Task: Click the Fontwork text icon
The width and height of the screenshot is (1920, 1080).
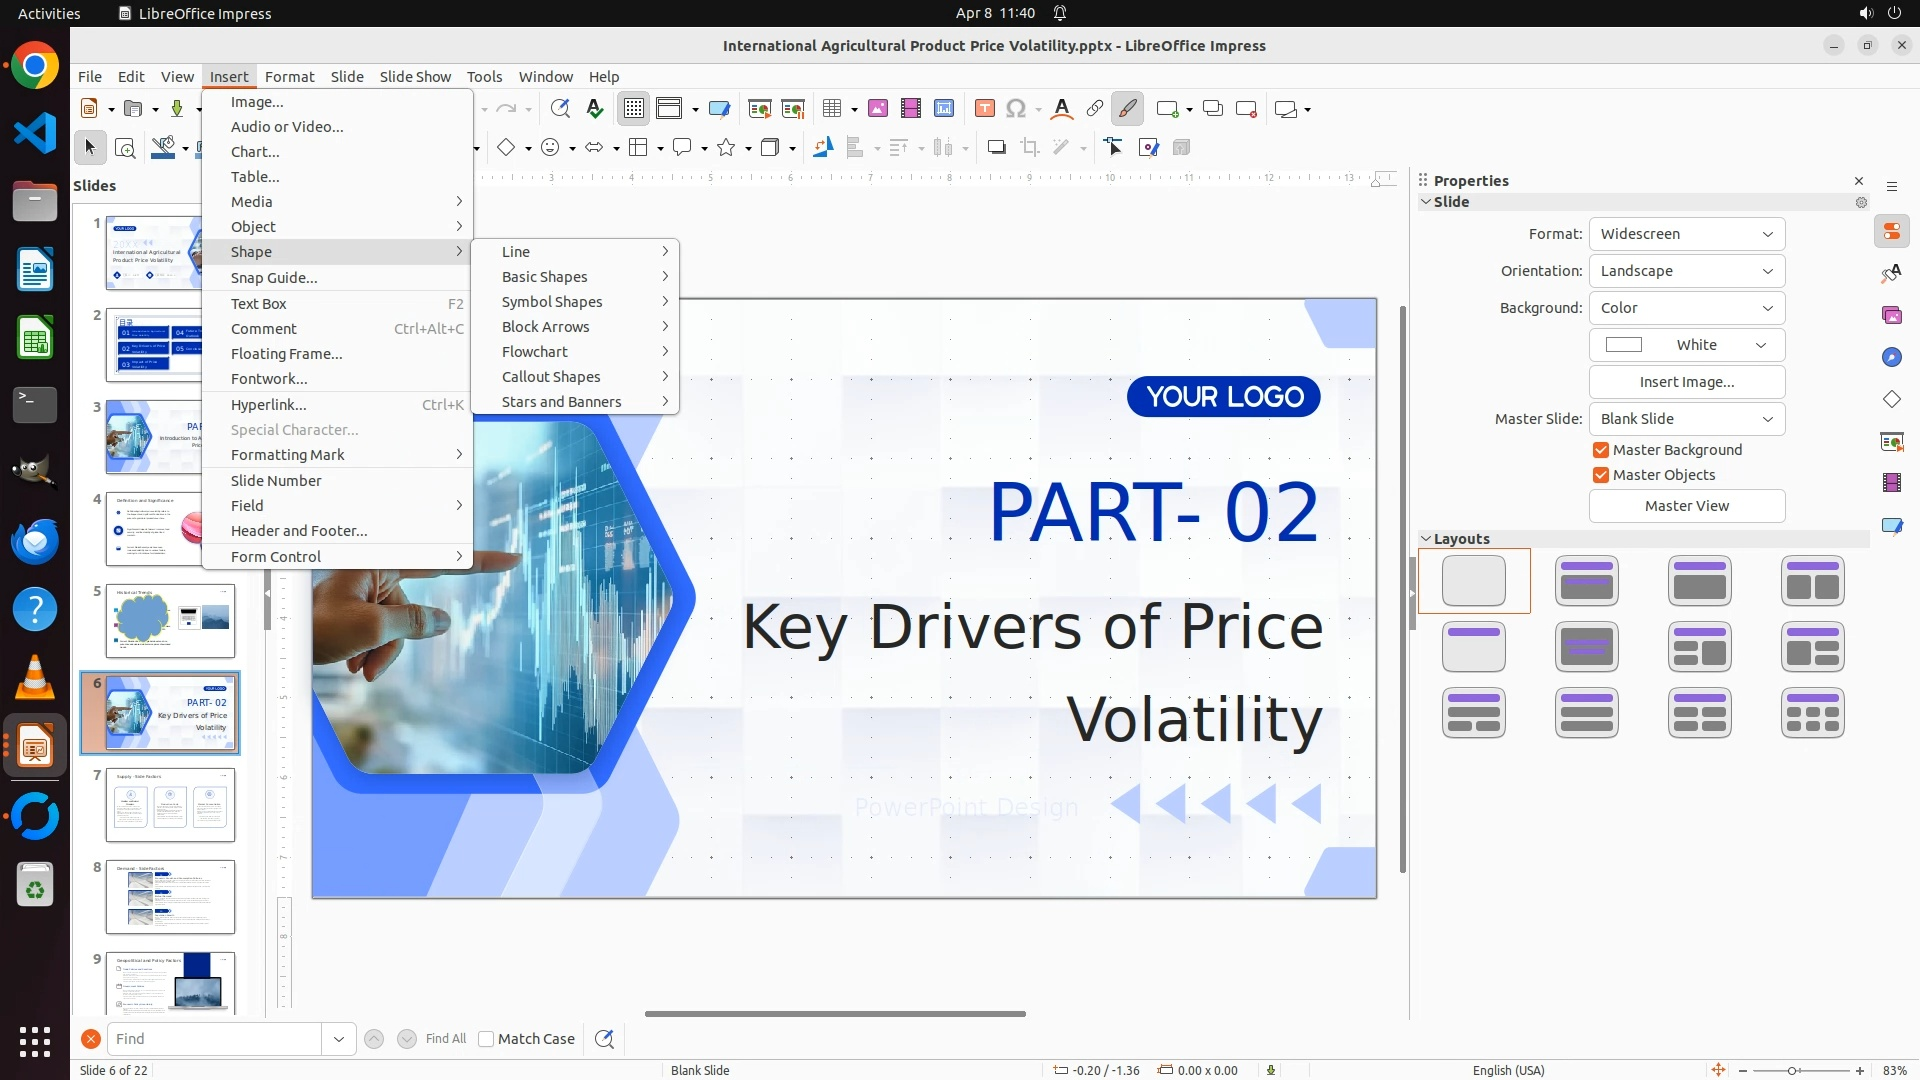Action: point(1062,109)
